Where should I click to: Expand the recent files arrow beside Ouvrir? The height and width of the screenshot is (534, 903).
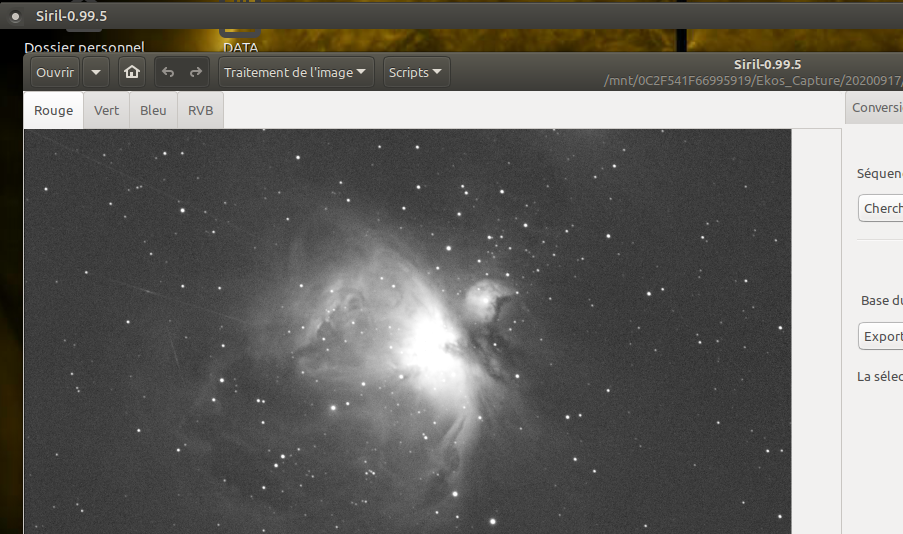pos(96,73)
